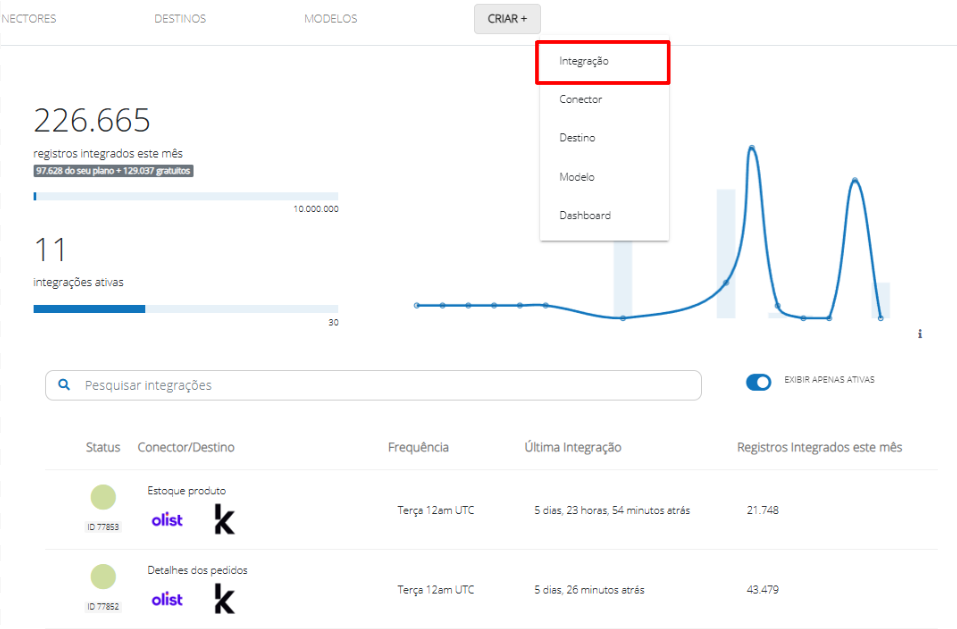Switch to the MODELOS tab

330,19
